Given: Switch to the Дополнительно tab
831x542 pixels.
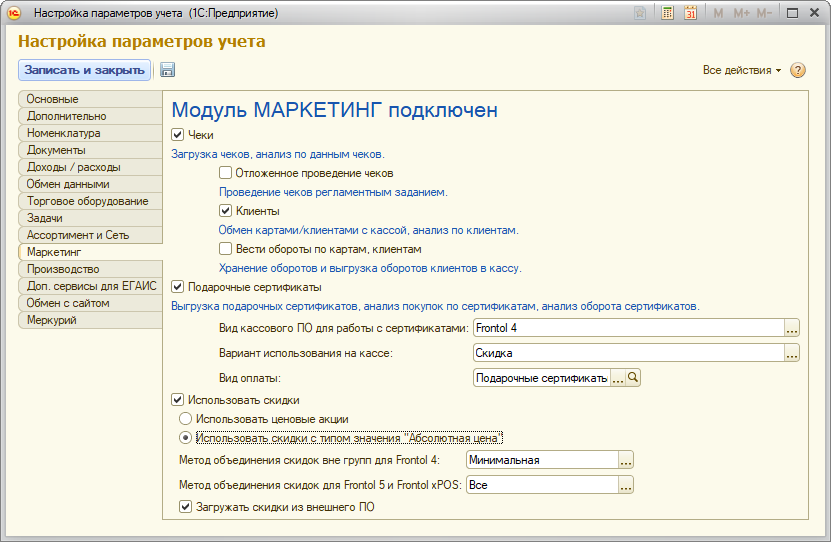Looking at the screenshot, I should tap(90, 116).
